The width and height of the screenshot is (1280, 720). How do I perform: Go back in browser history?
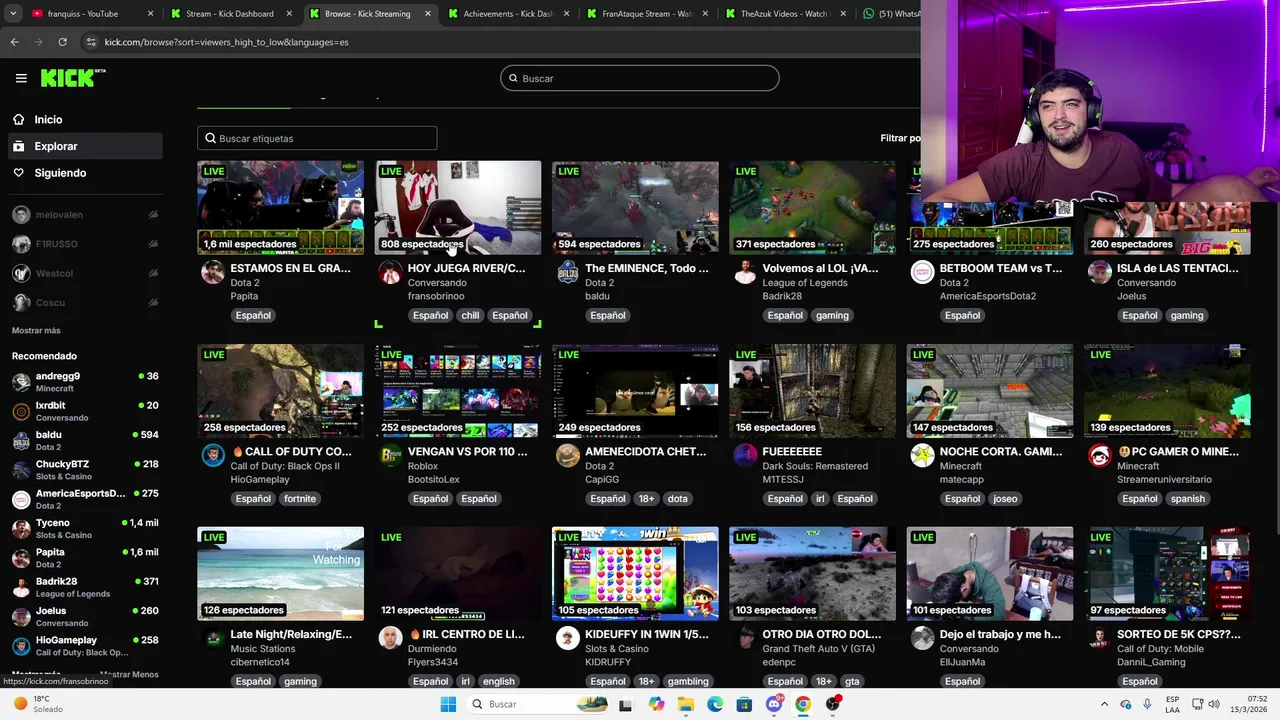(x=14, y=42)
